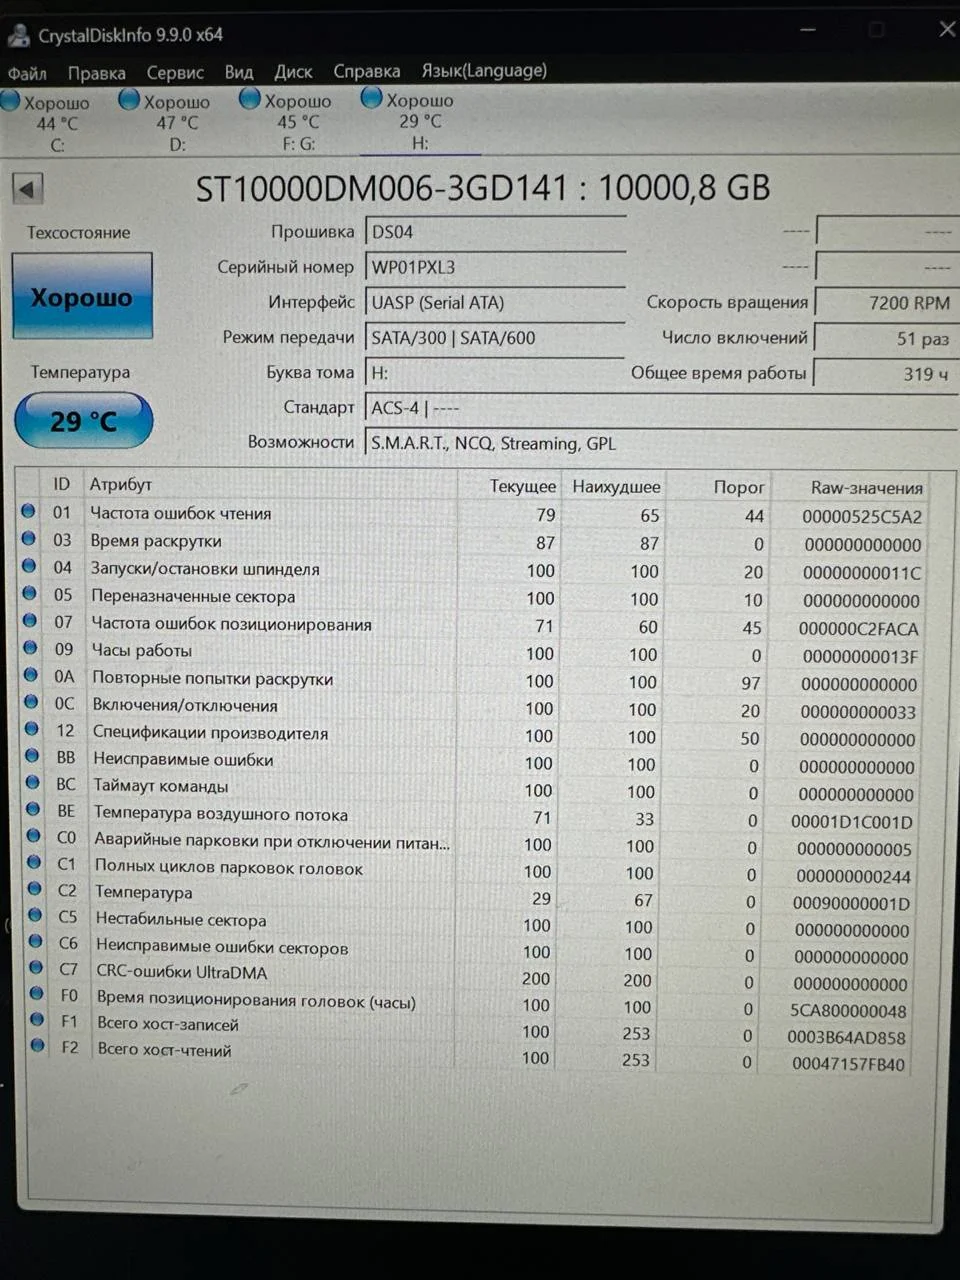Click status dot for attribute F0
The image size is (960, 1280).
point(37,993)
